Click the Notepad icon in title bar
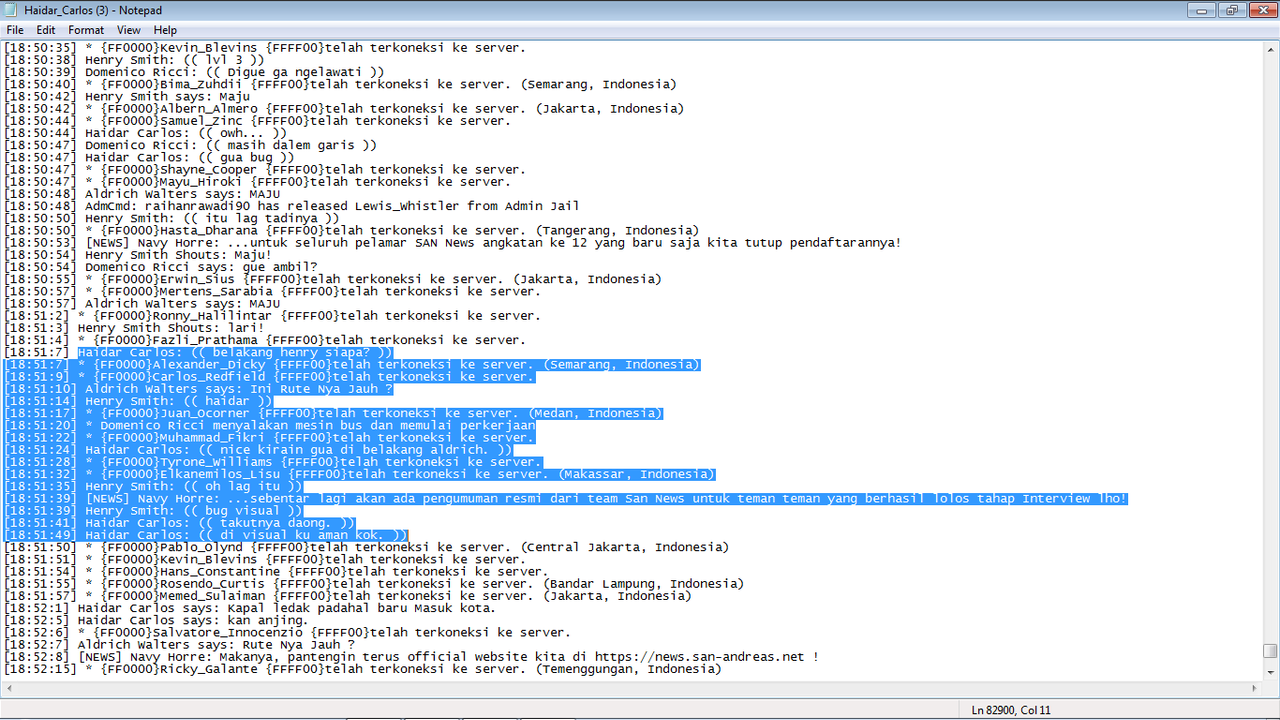The height and width of the screenshot is (720, 1280). [x=12, y=10]
